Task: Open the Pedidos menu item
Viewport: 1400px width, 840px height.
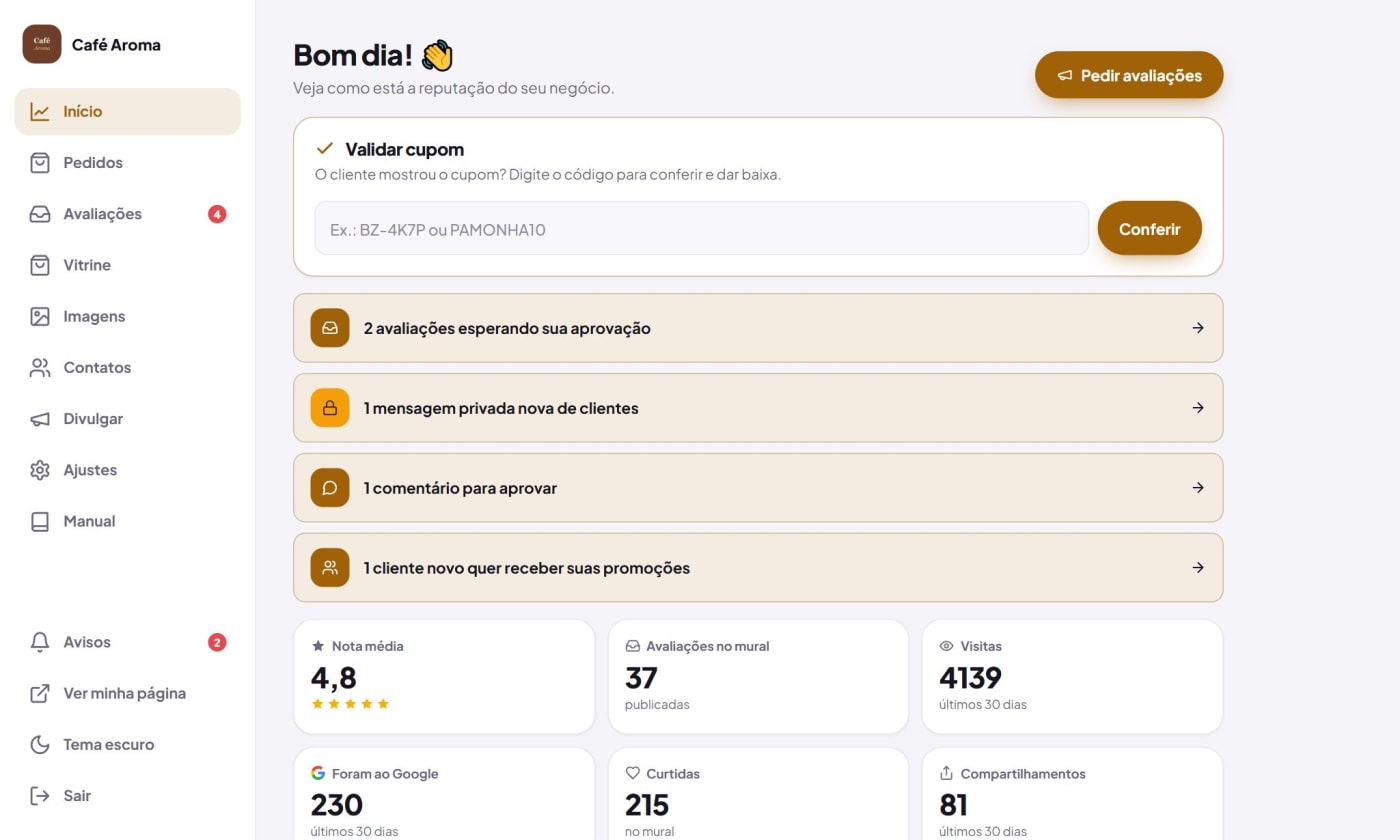Action: click(127, 163)
